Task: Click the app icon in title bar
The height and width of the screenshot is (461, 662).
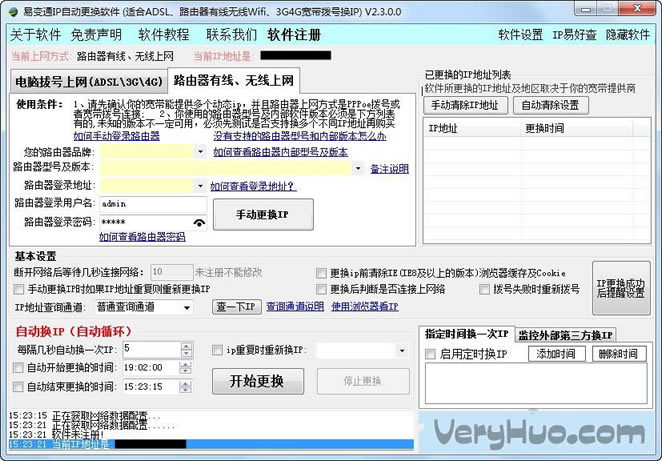Action: [13, 11]
